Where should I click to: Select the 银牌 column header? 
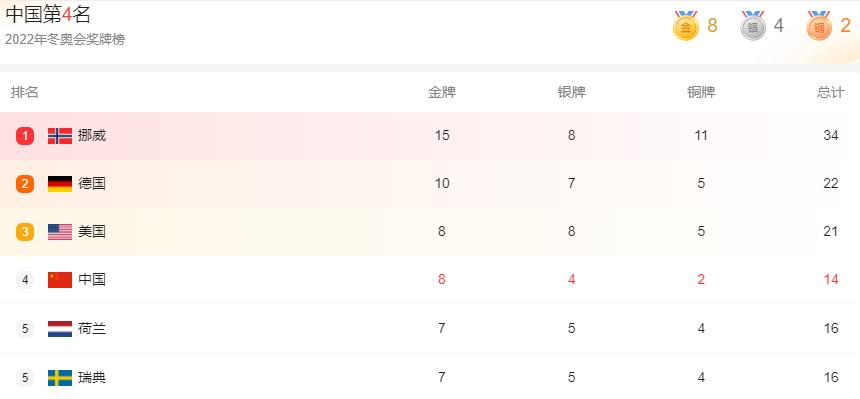click(x=572, y=92)
